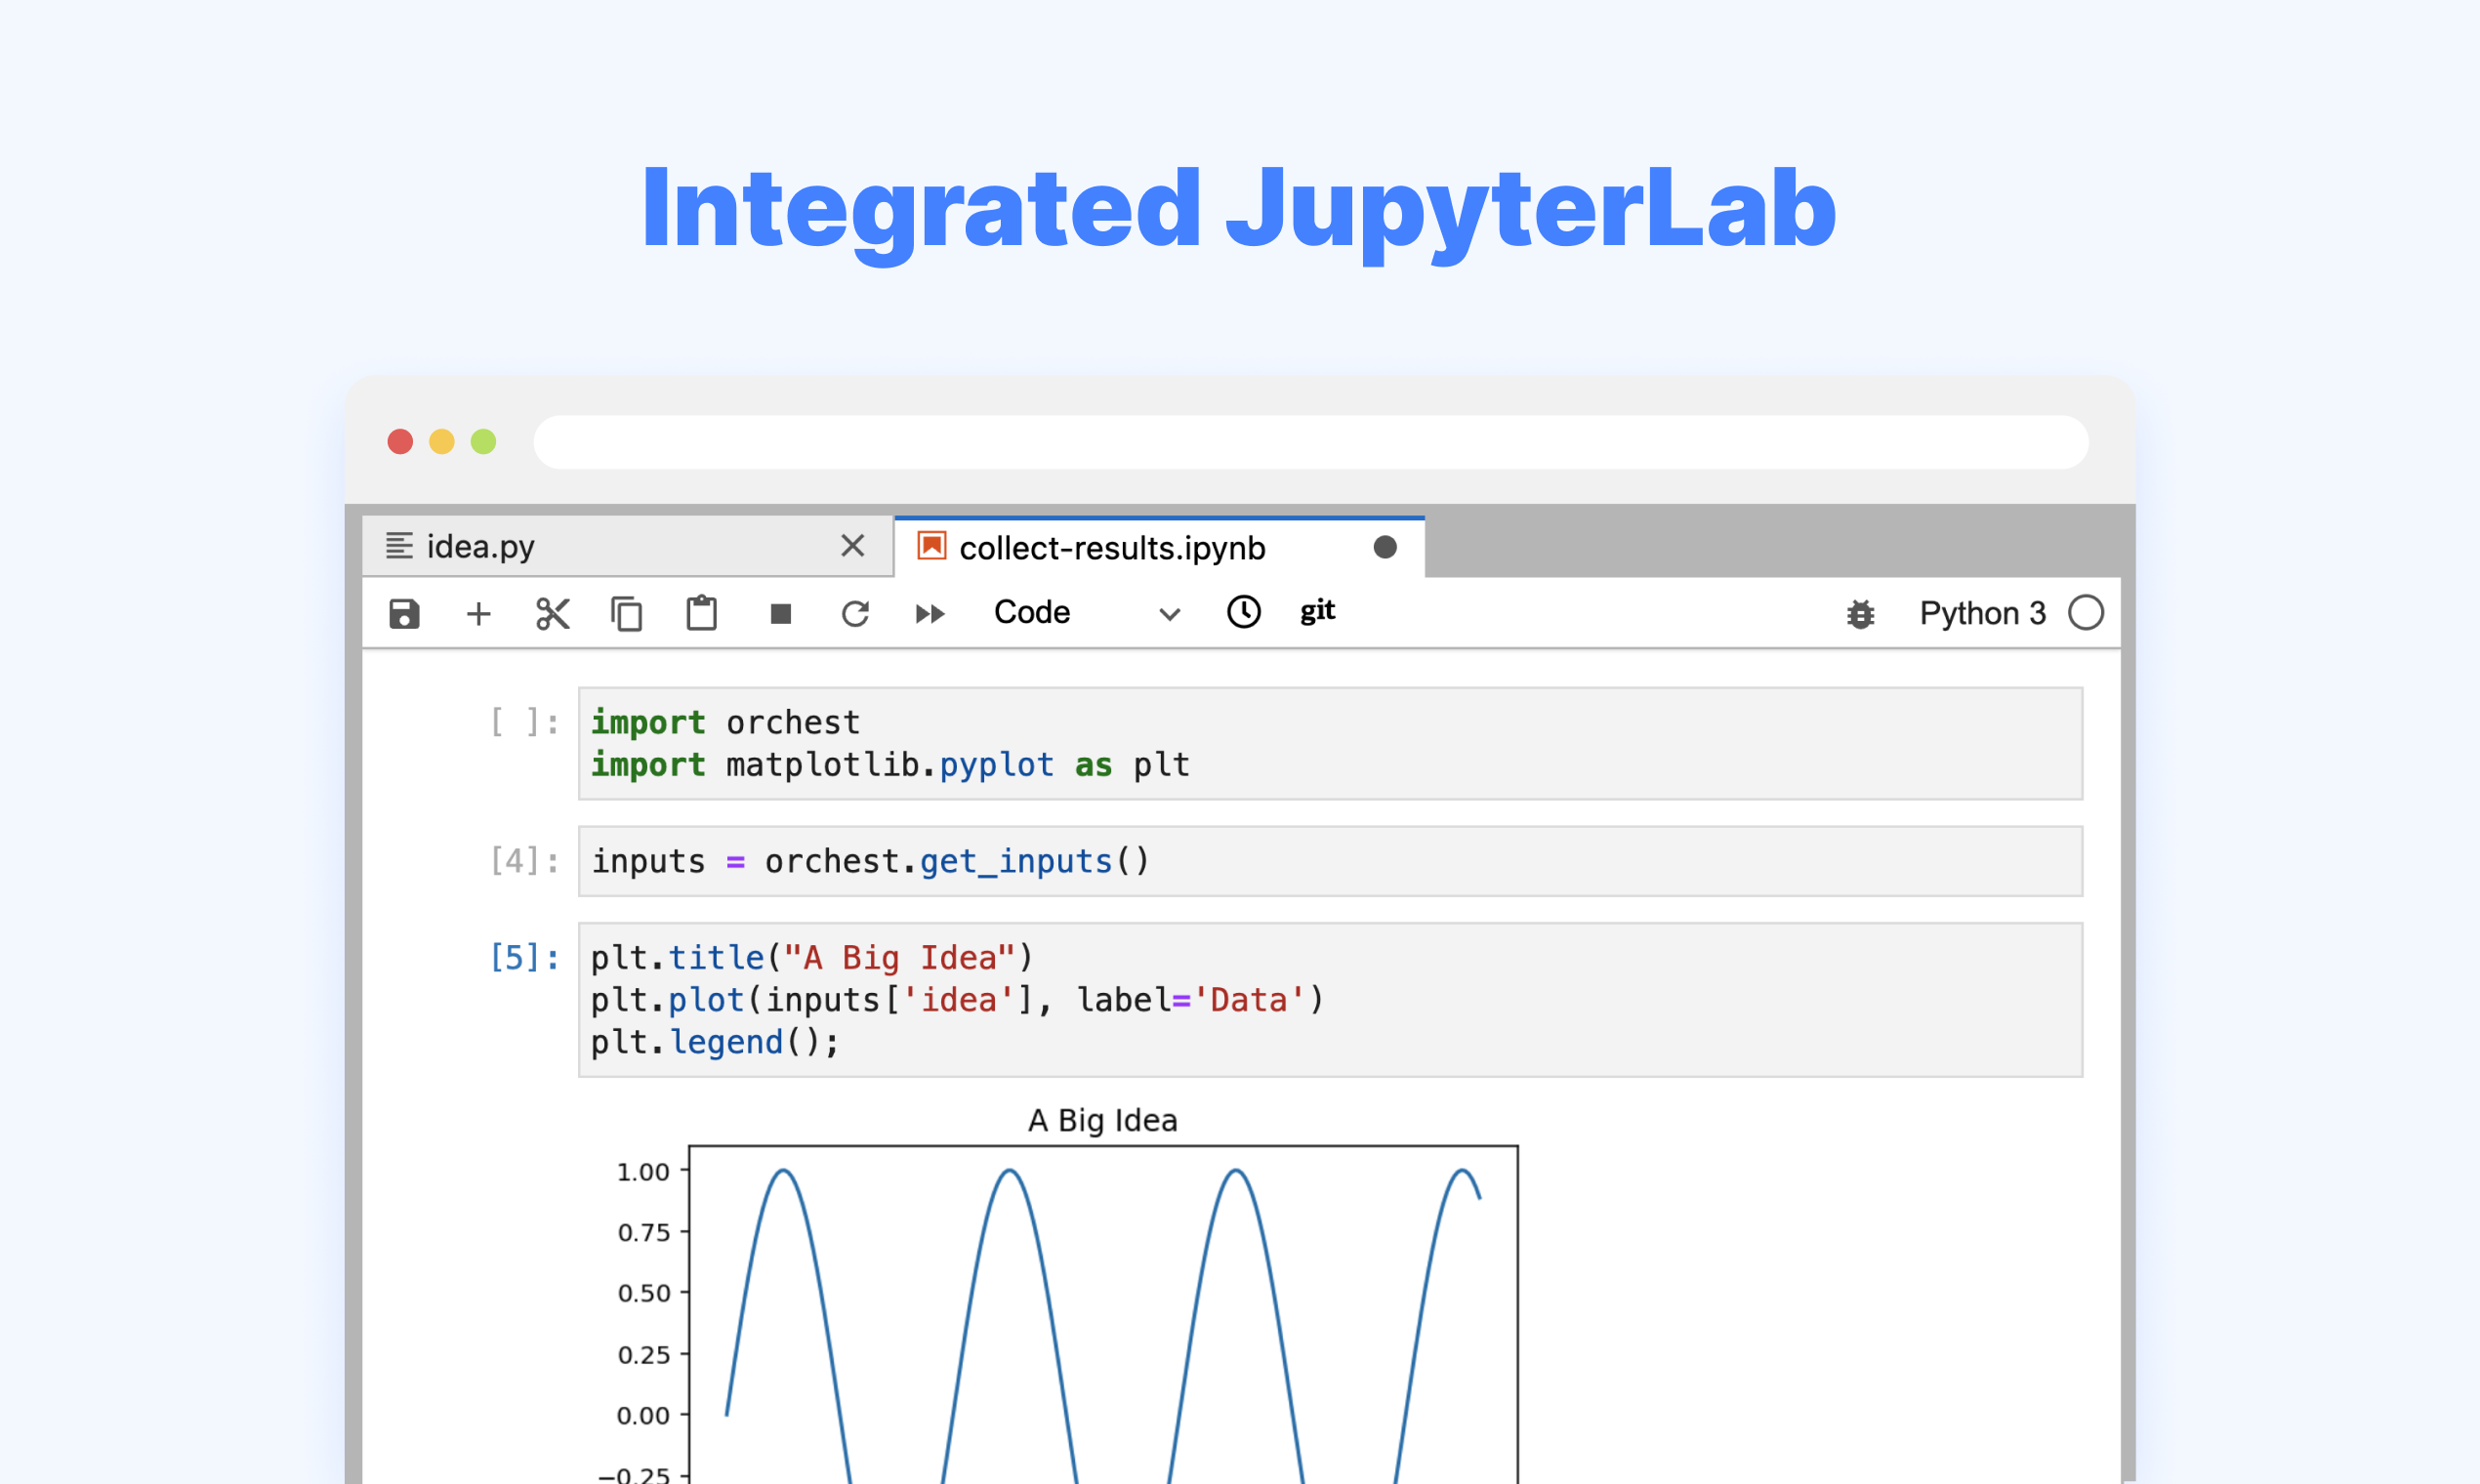Click the sine wave plot output
This screenshot has width=2480, height=1484.
tap(1103, 1315)
